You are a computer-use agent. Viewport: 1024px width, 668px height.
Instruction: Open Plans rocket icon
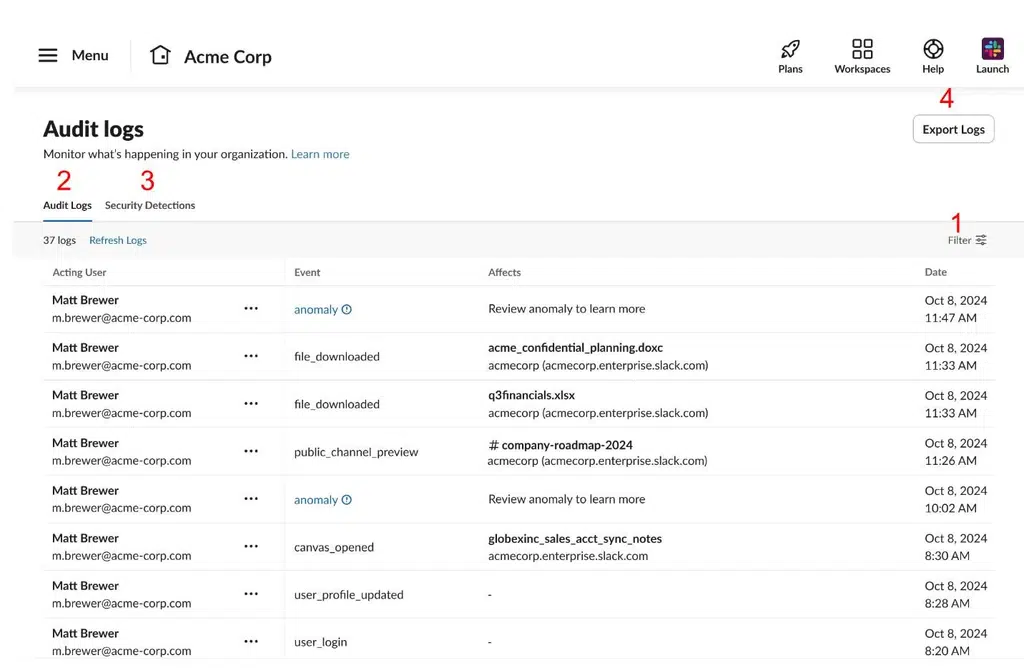coord(790,49)
